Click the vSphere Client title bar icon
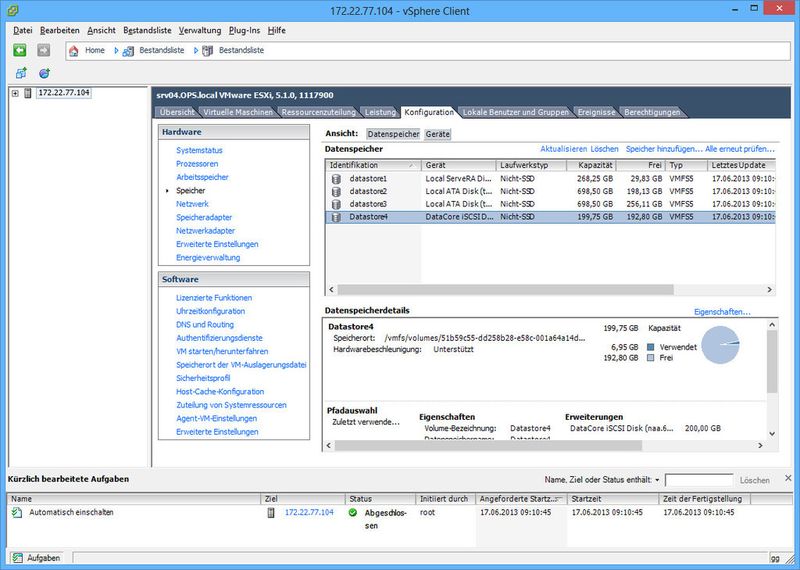Screen dimensions: 800x570 coord(12,10)
